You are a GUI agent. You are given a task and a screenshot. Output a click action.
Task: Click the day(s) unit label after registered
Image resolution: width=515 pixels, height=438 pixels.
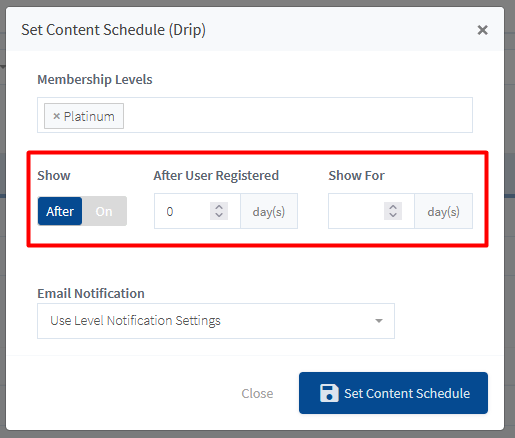coord(269,211)
